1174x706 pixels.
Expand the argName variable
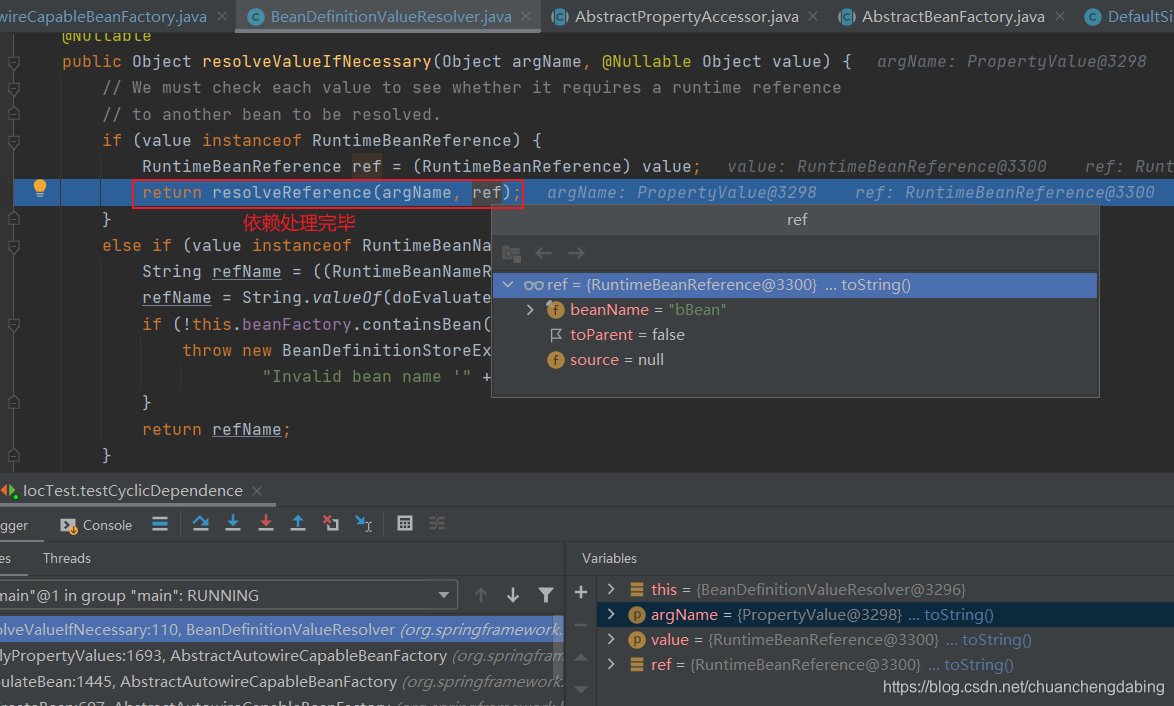click(611, 615)
